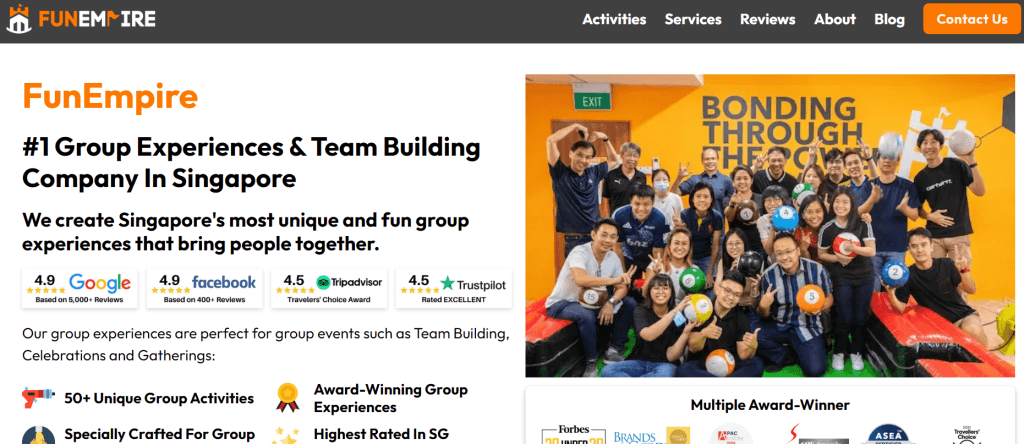The height and width of the screenshot is (444, 1024).
Task: Click 'Highest Rated In SG' text
Action: [381, 434]
